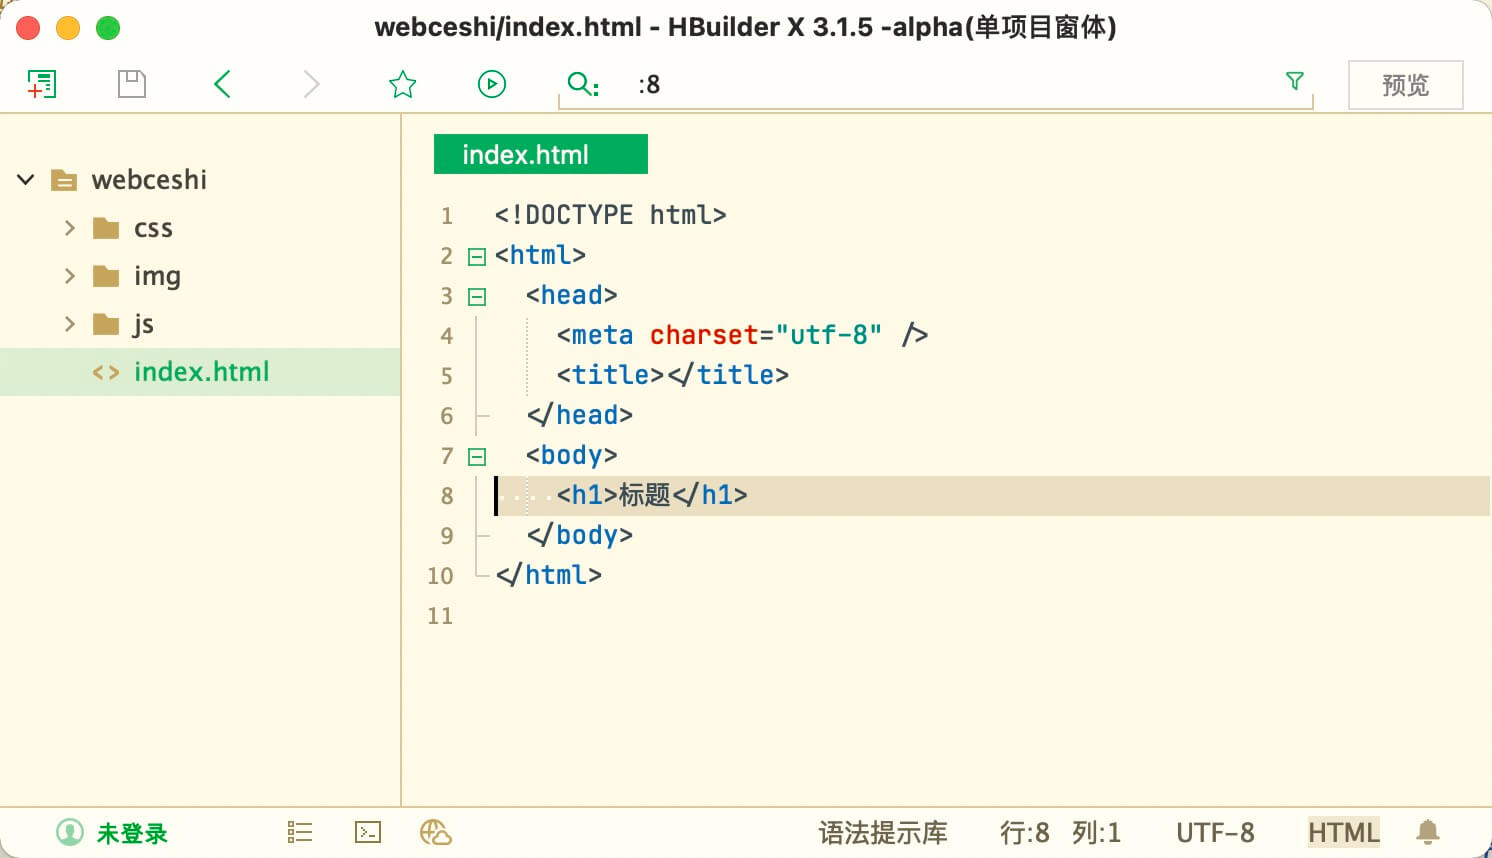This screenshot has height=858, width=1492.
Task: Click the DOCTYPE html declaration text
Action: pos(610,215)
